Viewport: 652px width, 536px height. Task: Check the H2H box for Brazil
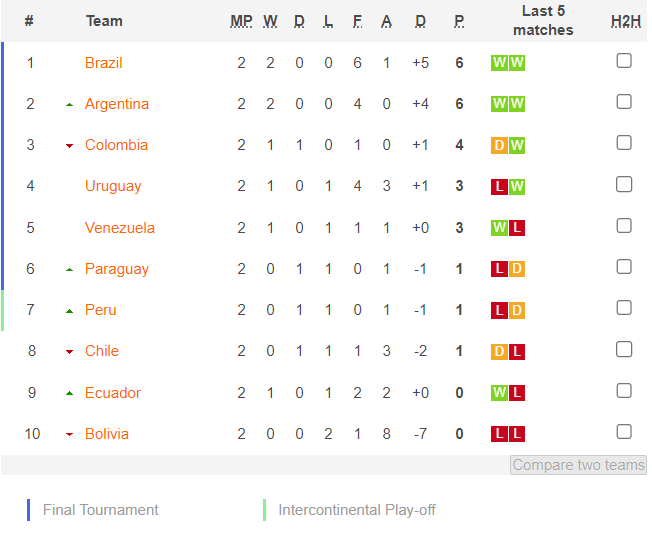point(624,61)
